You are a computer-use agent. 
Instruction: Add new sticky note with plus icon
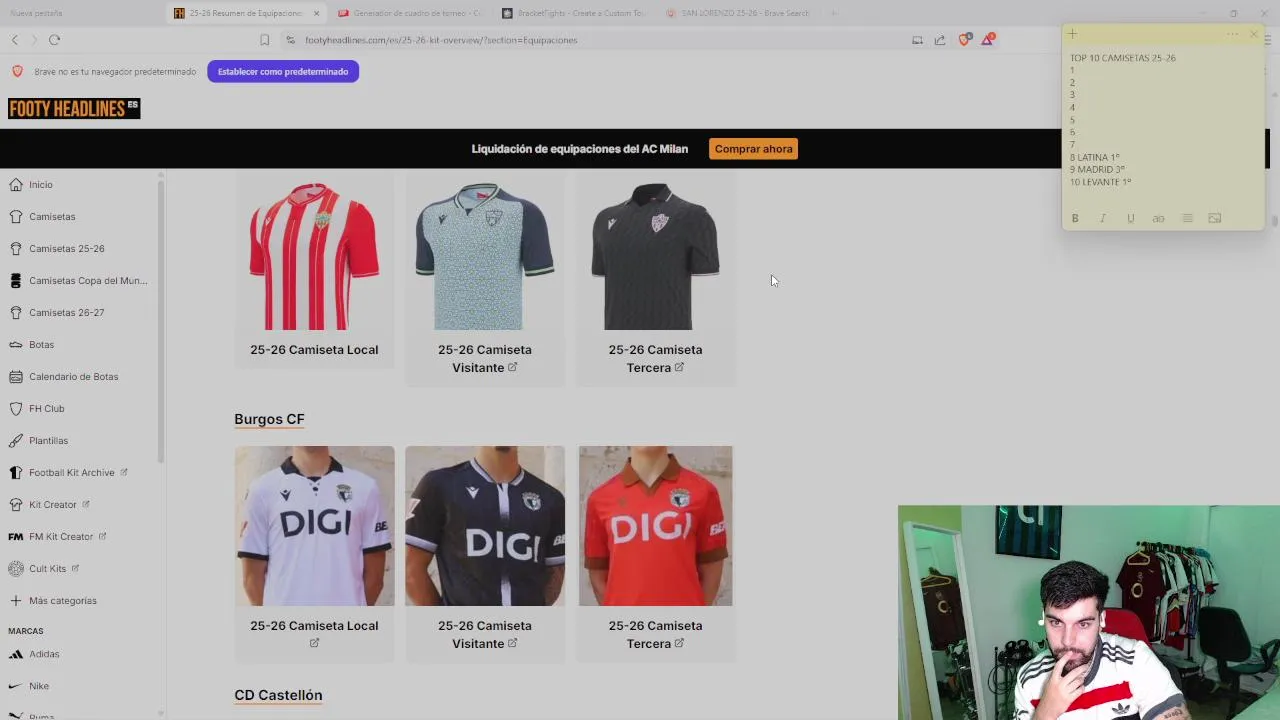[1072, 34]
